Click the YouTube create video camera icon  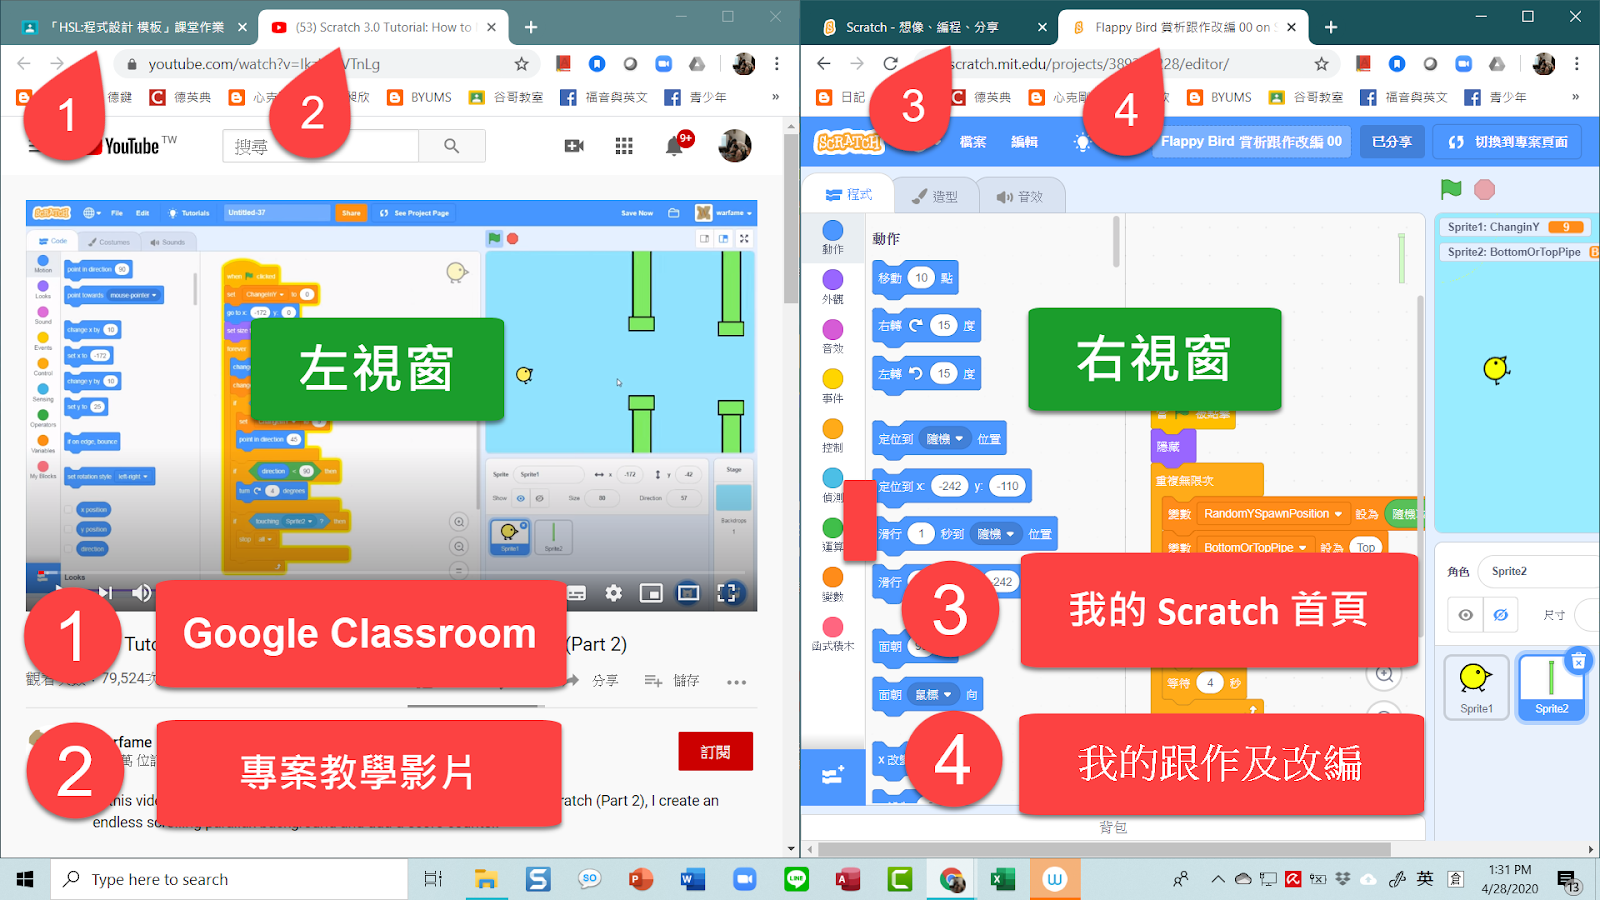(x=574, y=146)
